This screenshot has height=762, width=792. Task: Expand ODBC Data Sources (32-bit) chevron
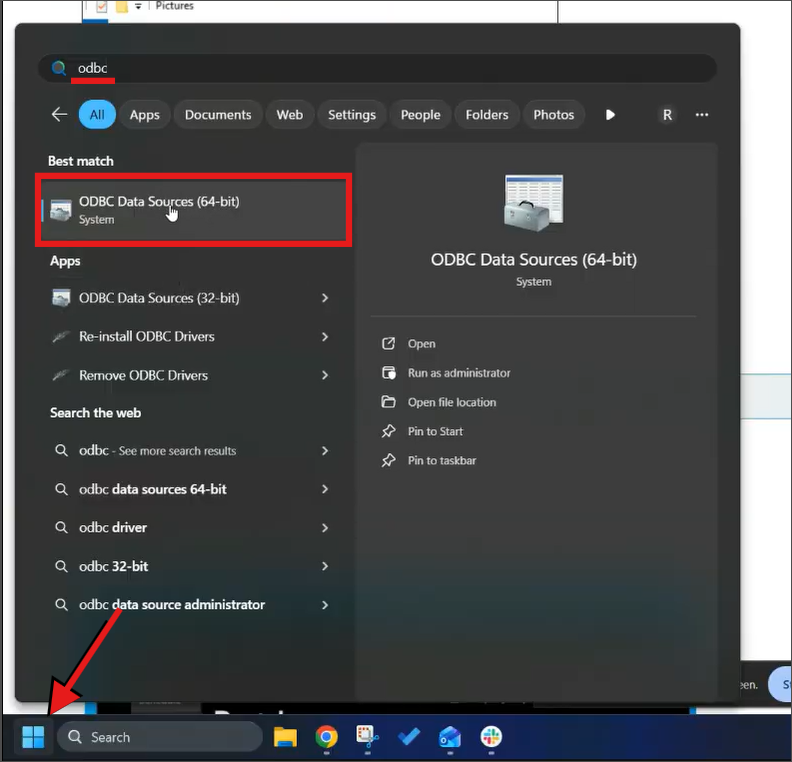click(325, 298)
